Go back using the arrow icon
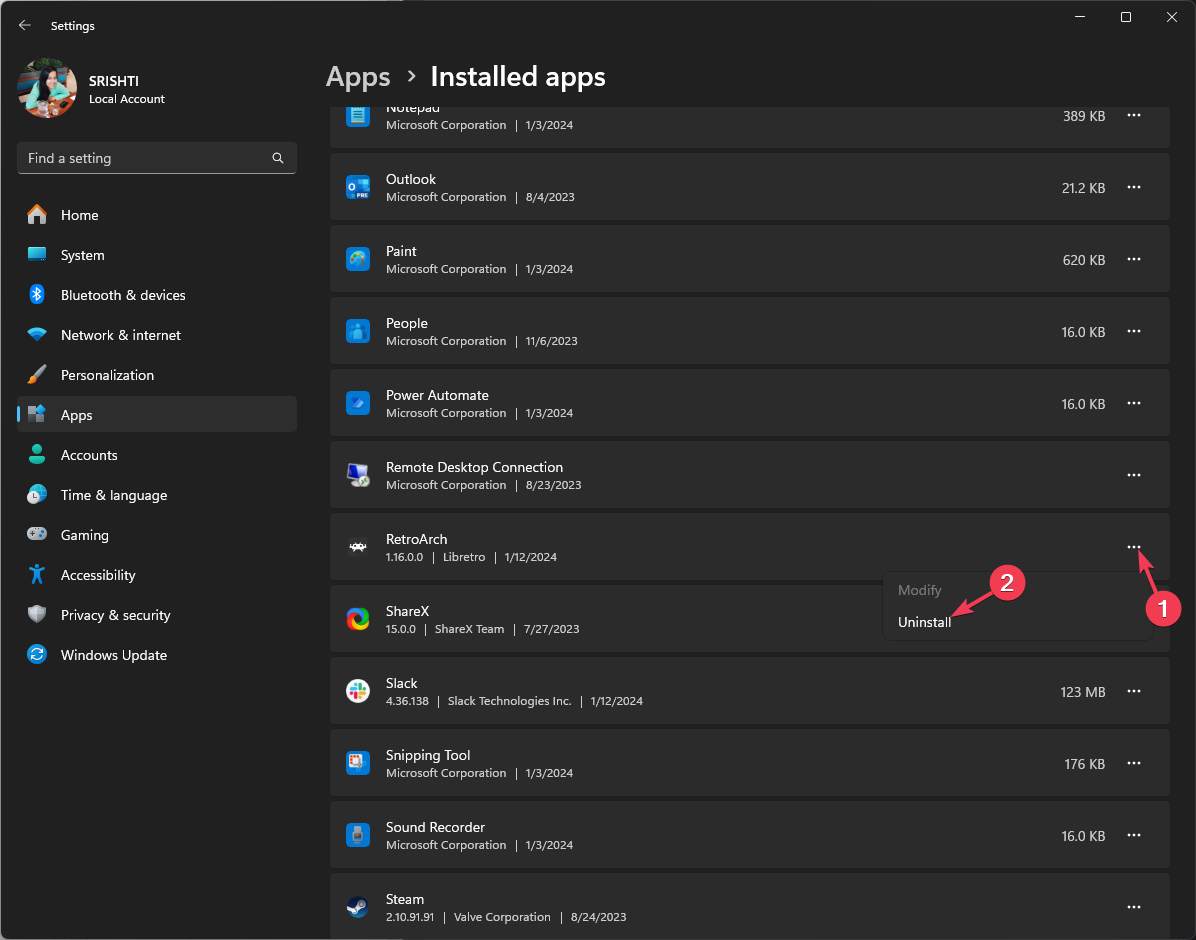 [25, 25]
